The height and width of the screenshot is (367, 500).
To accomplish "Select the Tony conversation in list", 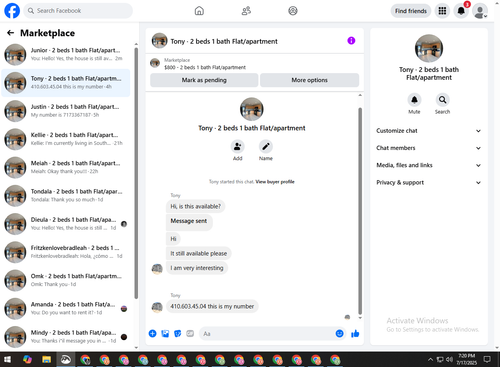I will [66, 83].
